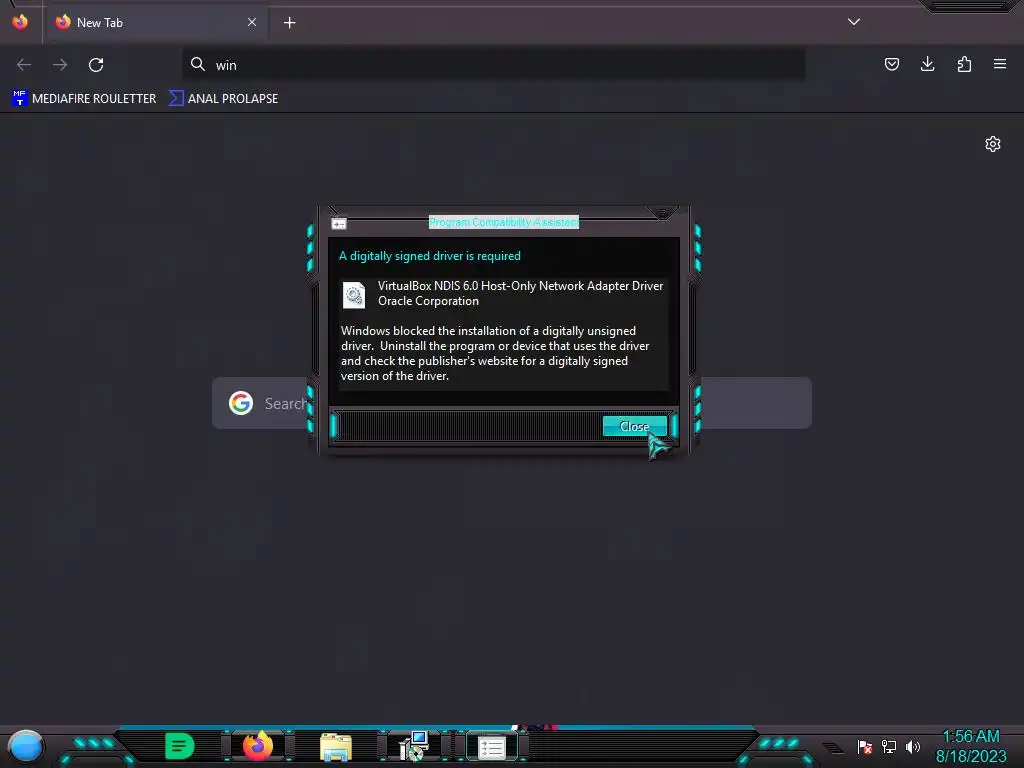Viewport: 1024px width, 768px height.
Task: Open the Program Compatibility Assistant taskbar item
Action: point(492,747)
